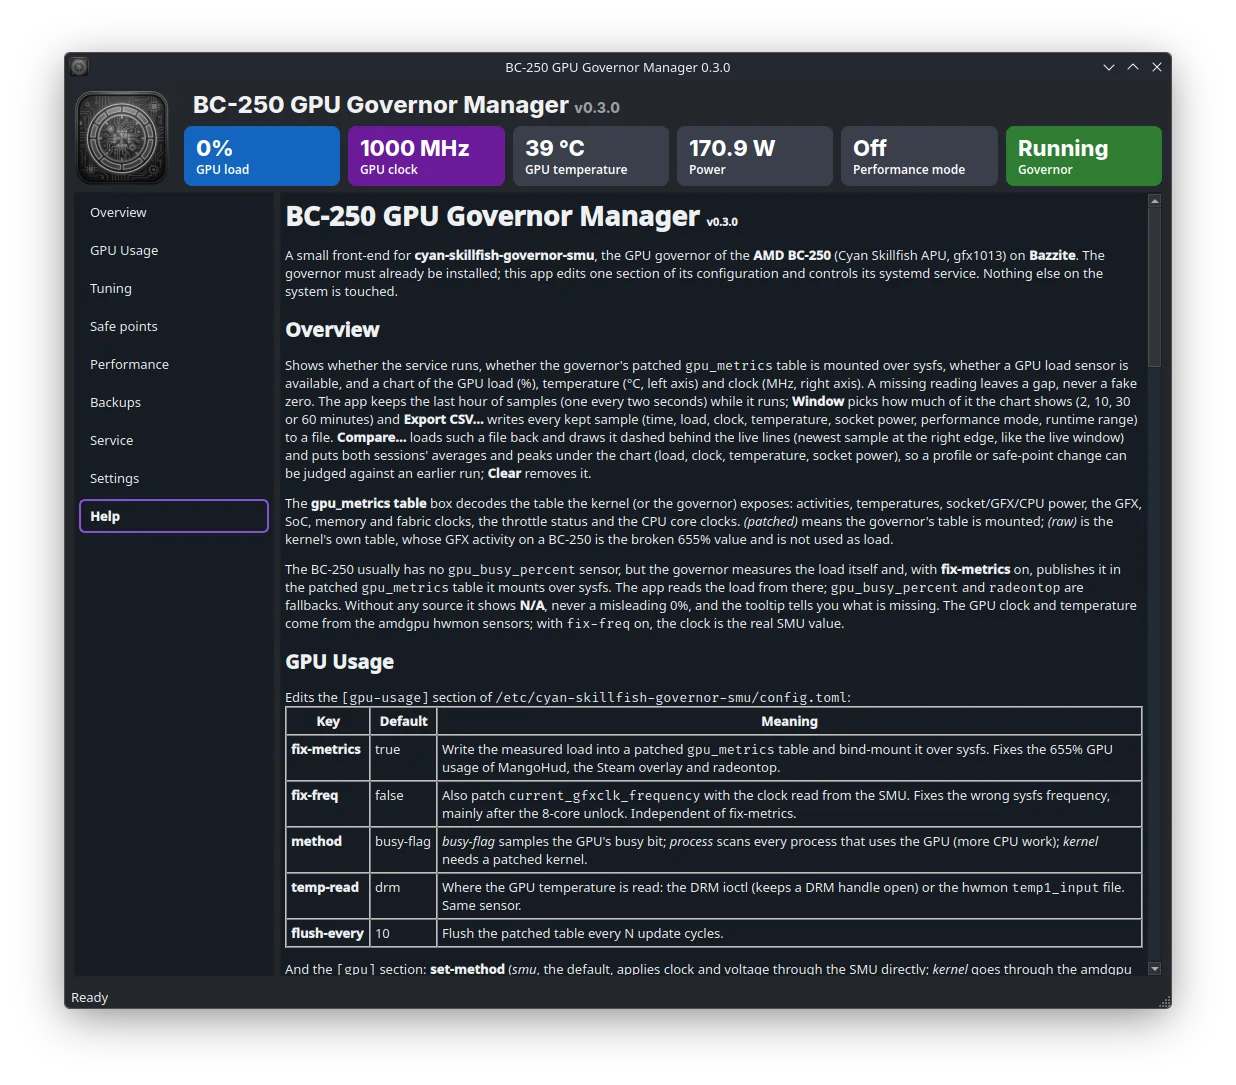Click the 'temp-read' key cell
The width and height of the screenshot is (1236, 1085).
(x=328, y=896)
